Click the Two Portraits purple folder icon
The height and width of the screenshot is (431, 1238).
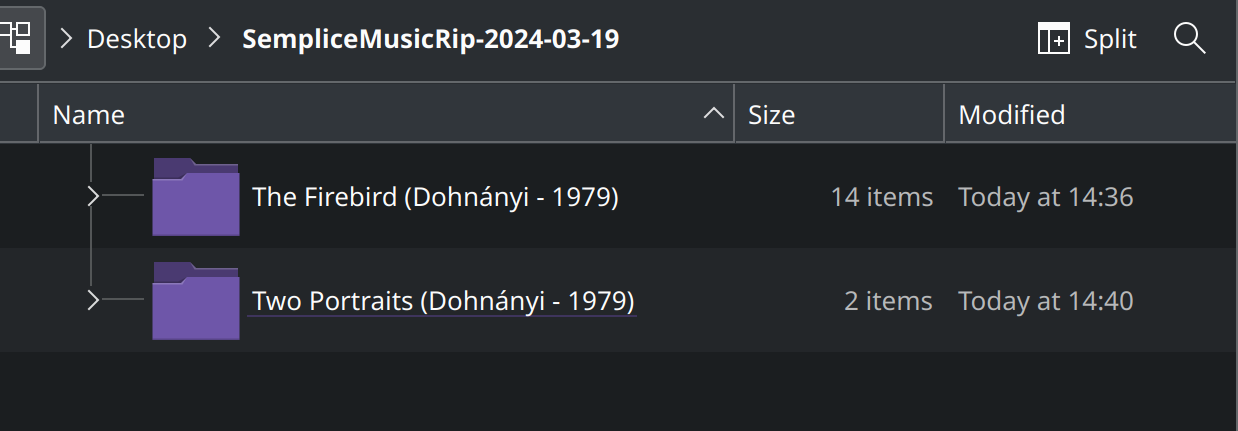195,301
